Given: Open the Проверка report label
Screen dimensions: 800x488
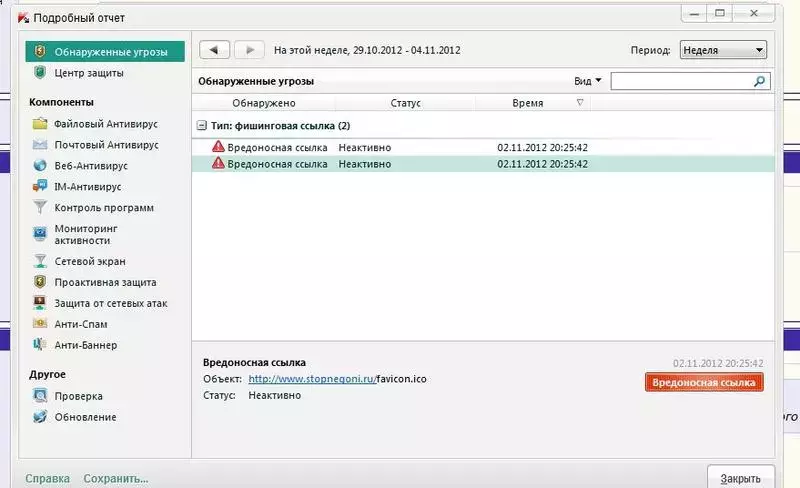Looking at the screenshot, I should pyautogui.click(x=79, y=396).
